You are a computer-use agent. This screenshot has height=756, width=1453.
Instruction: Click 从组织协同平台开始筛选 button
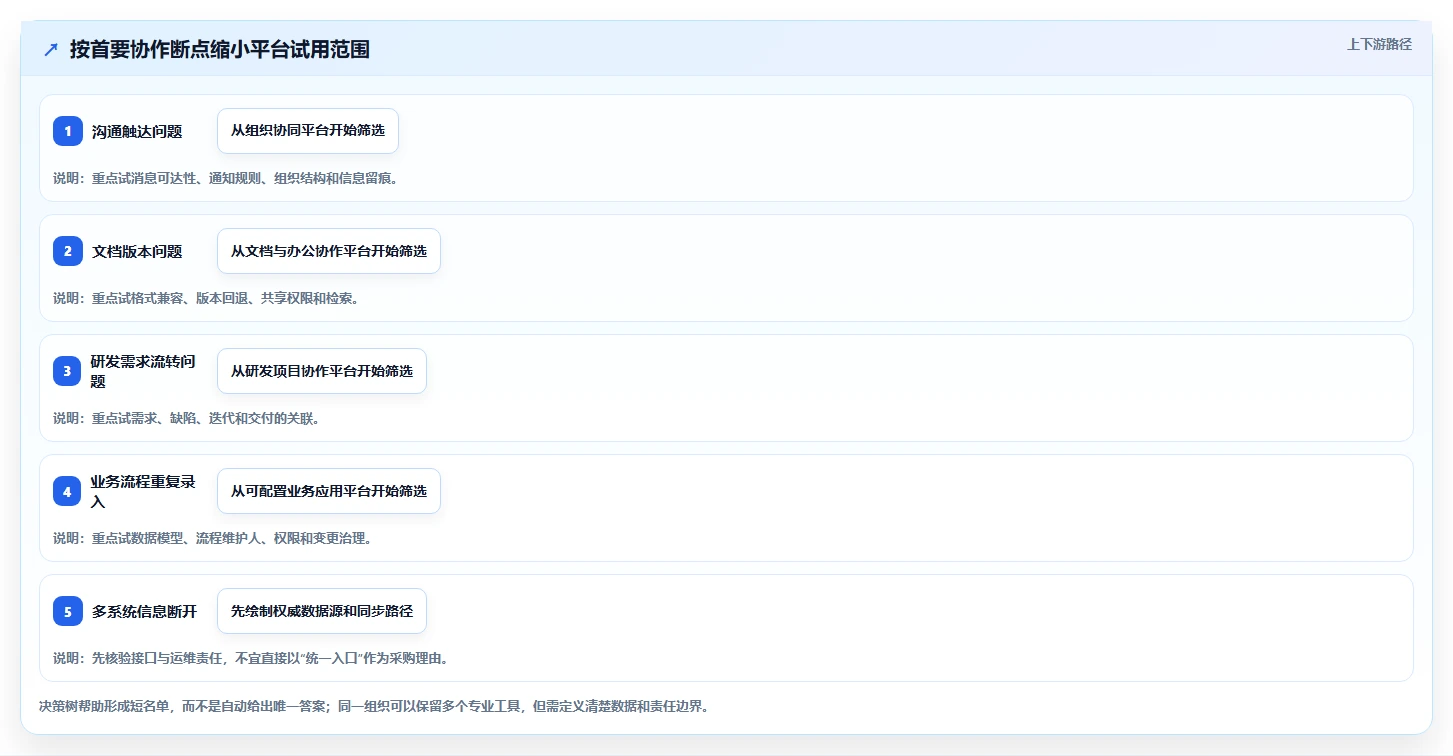click(x=308, y=131)
